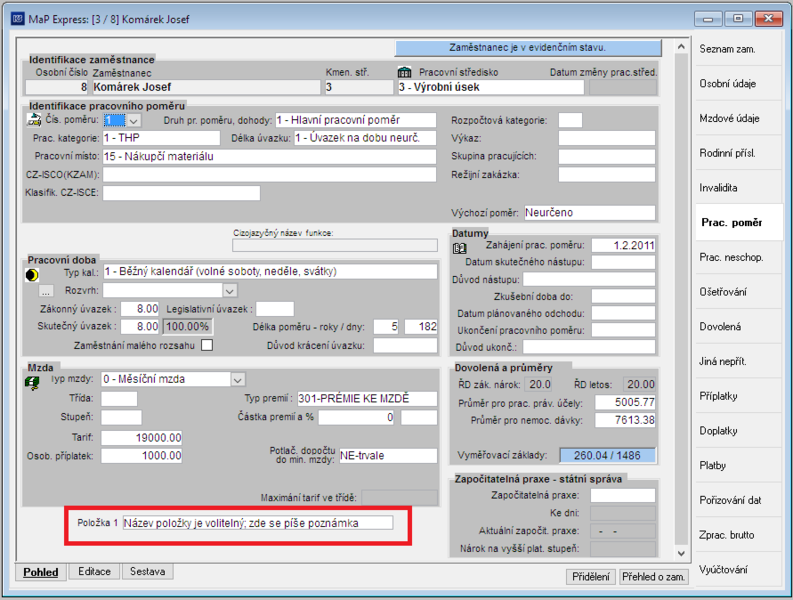793x600 pixels.
Task: Click the green icon in Mzda section
Action: click(32, 383)
